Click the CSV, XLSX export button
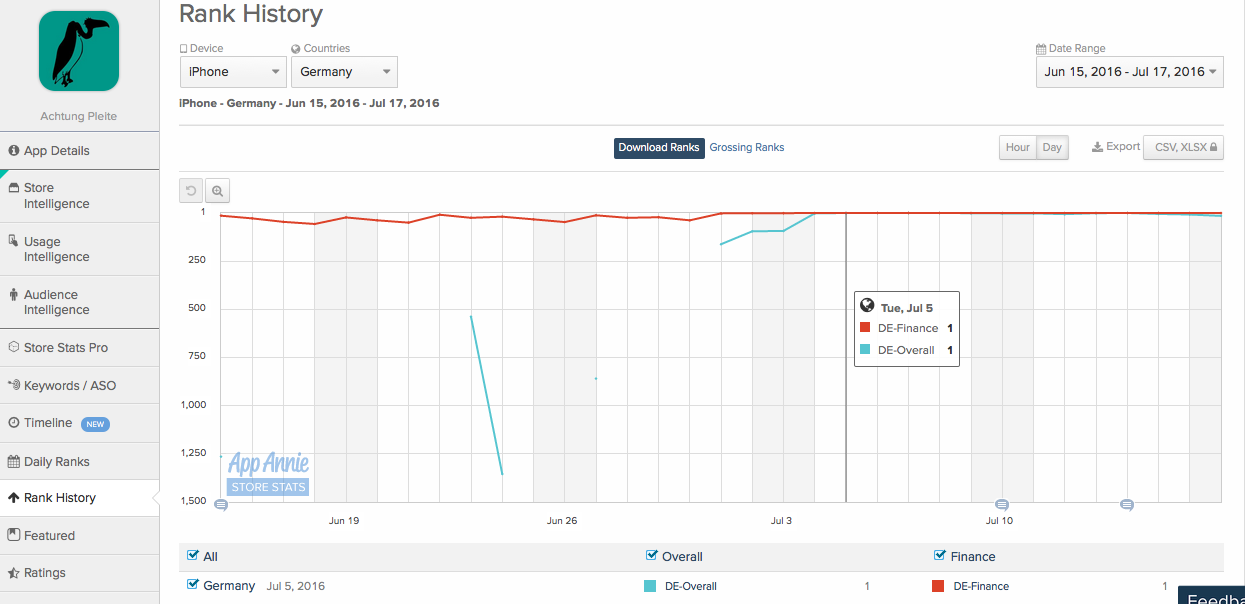 (1183, 148)
